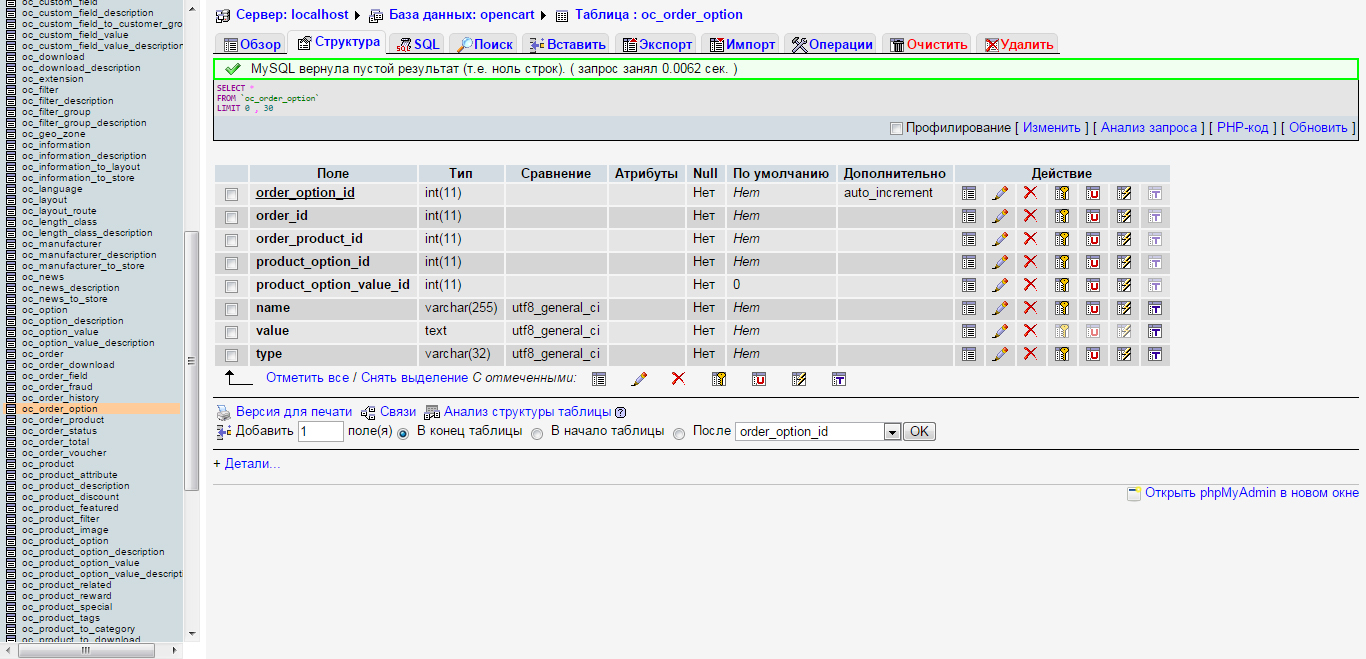Screen dimensions: 1366x659
Task: Click browse icon for order_option_id row
Action: coord(968,193)
